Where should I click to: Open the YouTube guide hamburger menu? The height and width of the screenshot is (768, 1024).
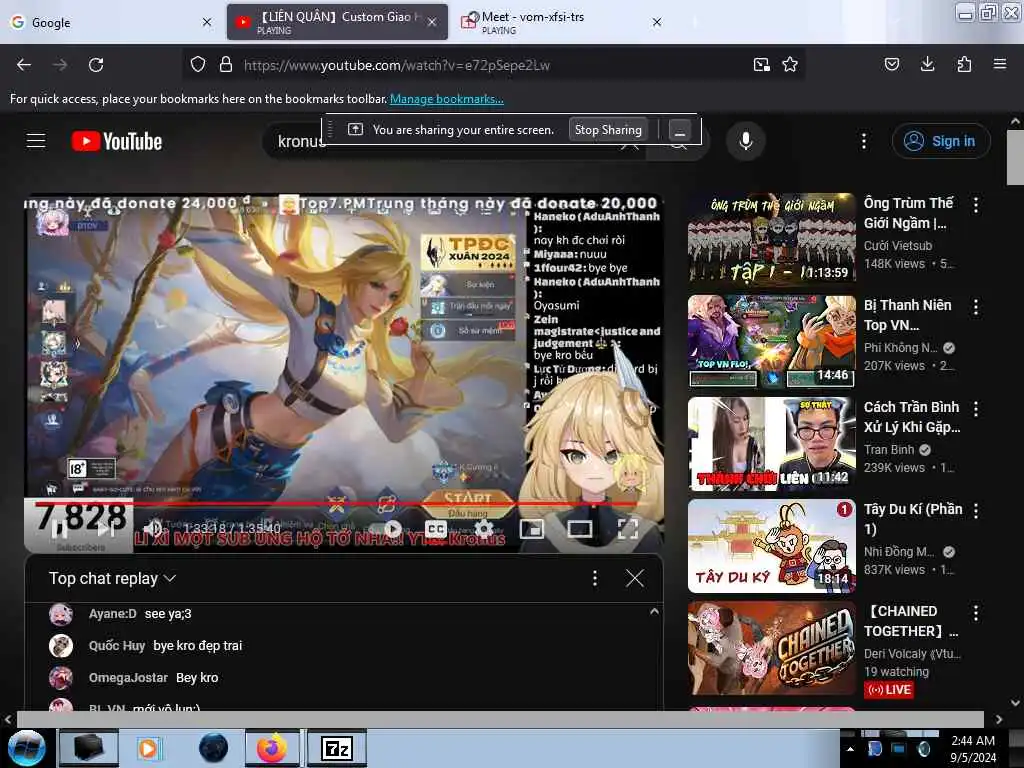point(36,141)
